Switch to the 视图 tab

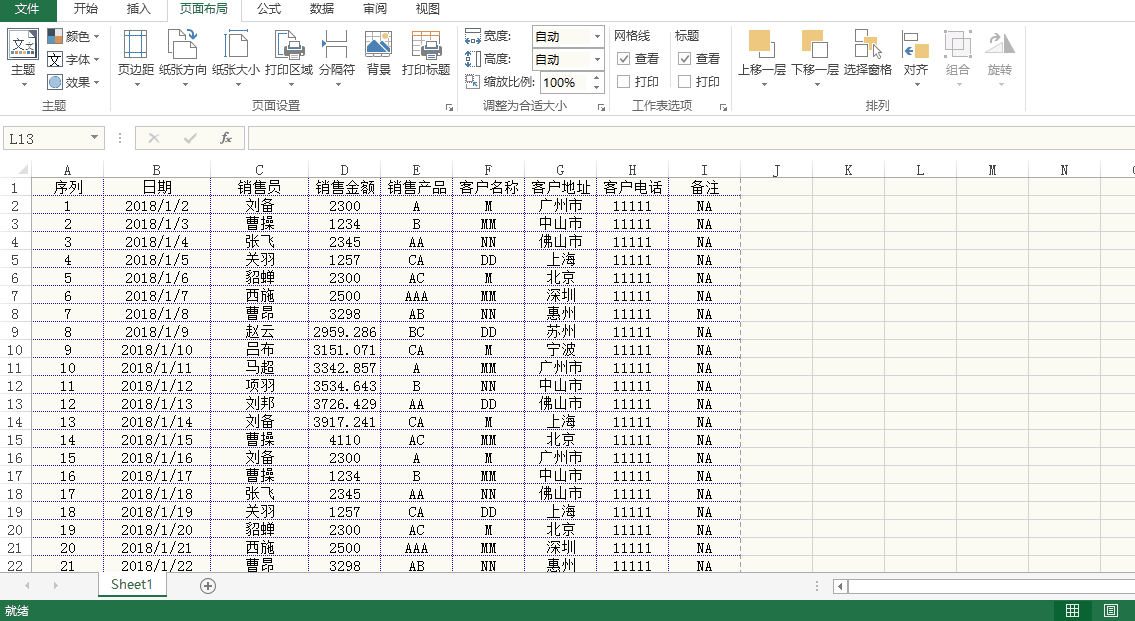coord(428,9)
